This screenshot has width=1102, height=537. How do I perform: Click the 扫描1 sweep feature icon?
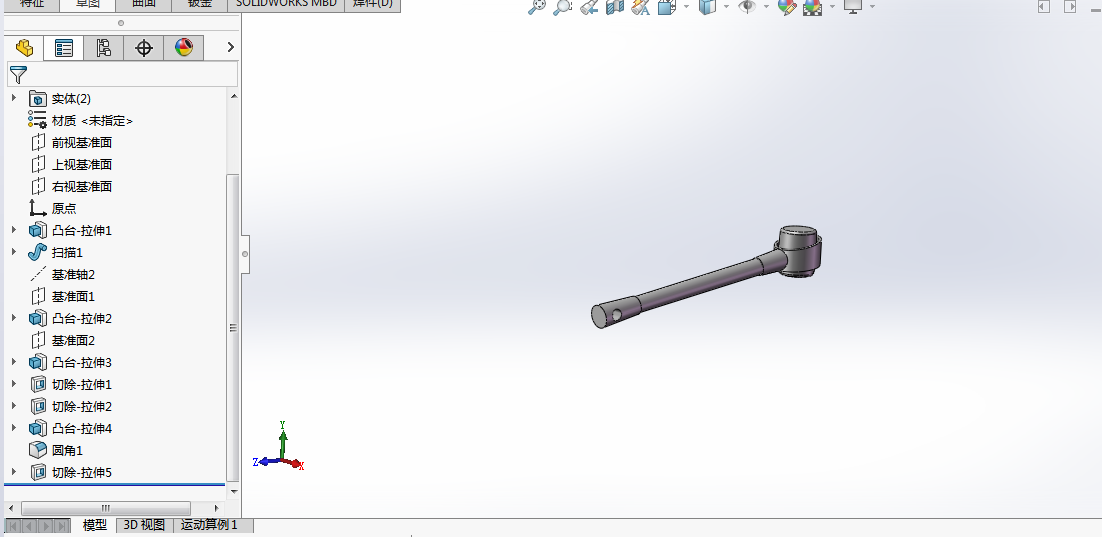(38, 252)
